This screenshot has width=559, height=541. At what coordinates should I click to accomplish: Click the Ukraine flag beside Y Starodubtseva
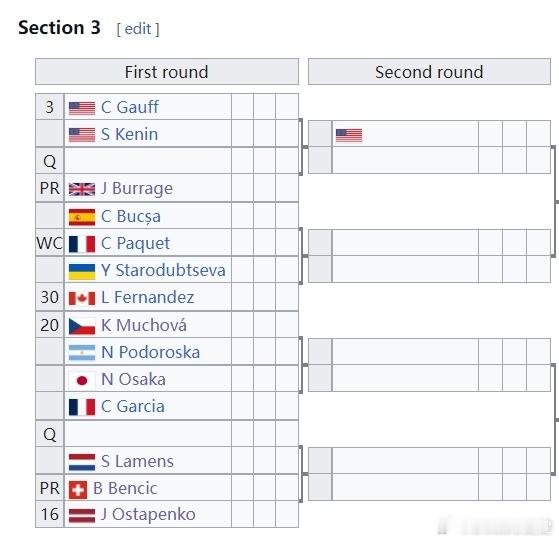(82, 271)
